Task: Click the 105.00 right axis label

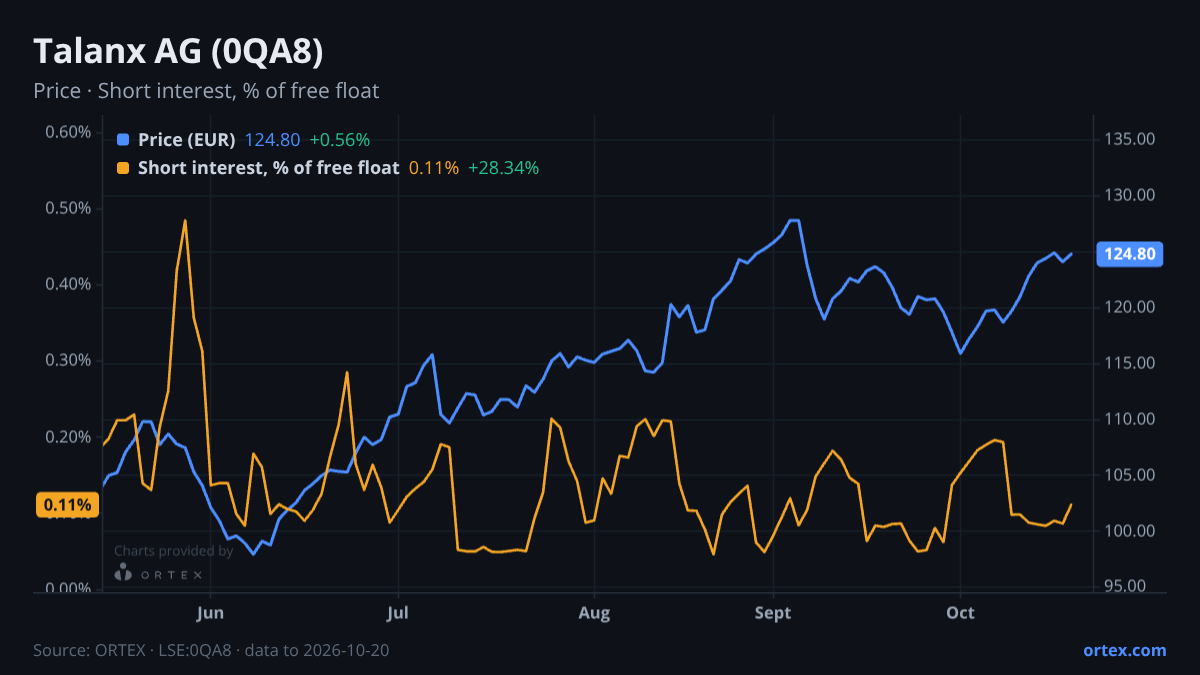Action: [x=1131, y=475]
